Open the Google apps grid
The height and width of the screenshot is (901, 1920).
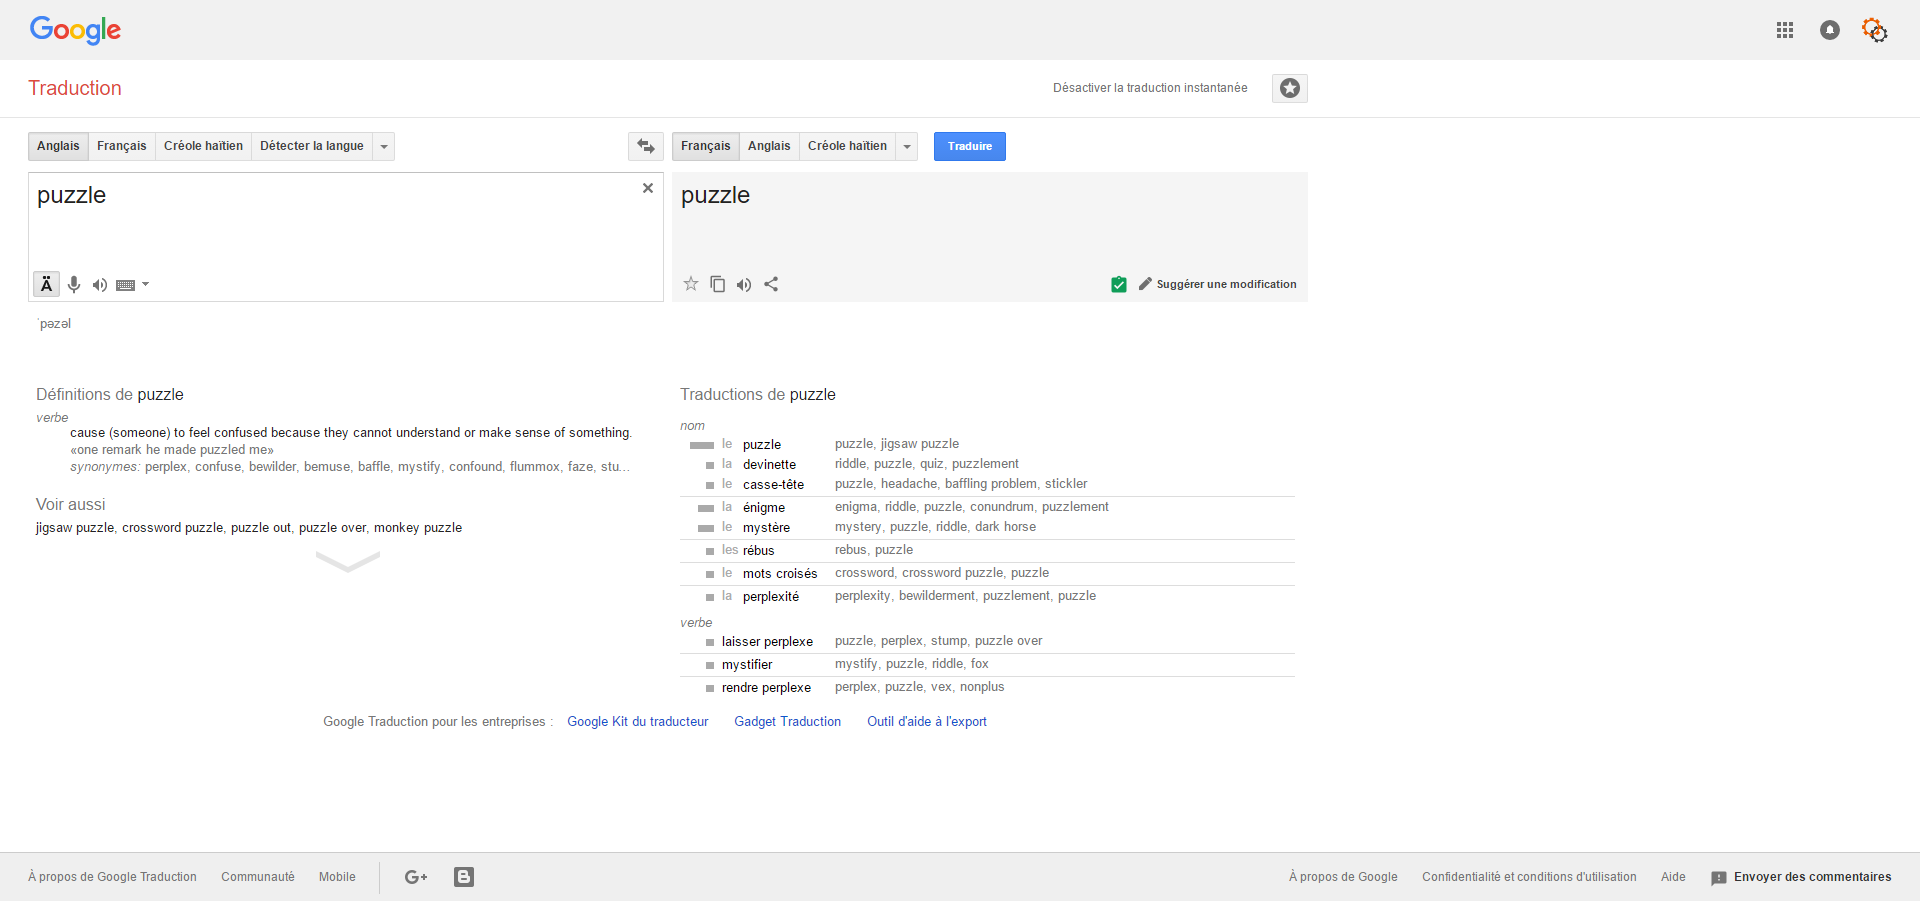pos(1785,30)
